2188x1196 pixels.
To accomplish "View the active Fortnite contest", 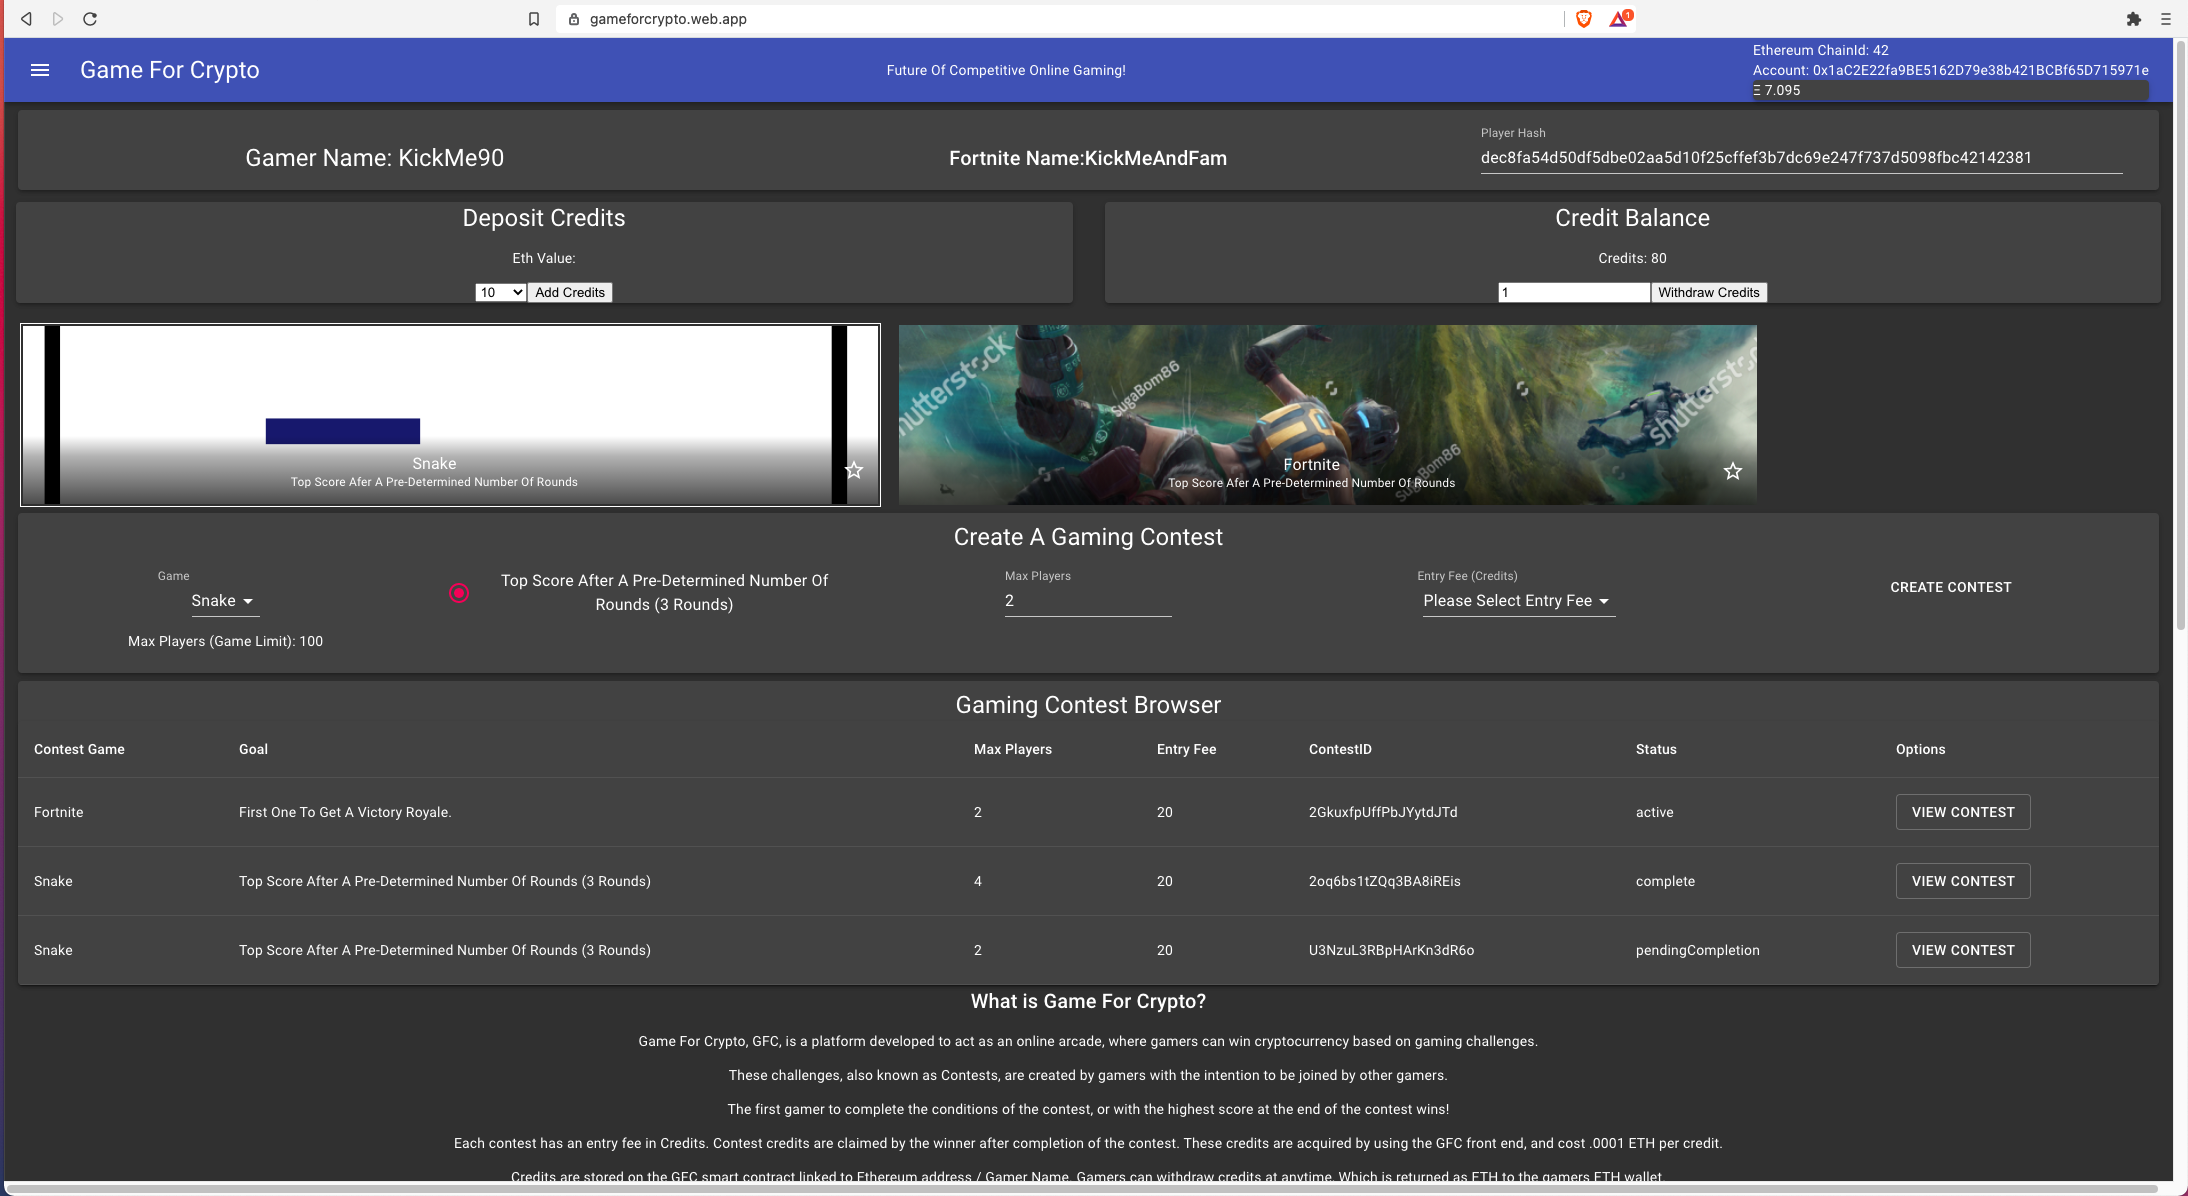I will click(1962, 812).
